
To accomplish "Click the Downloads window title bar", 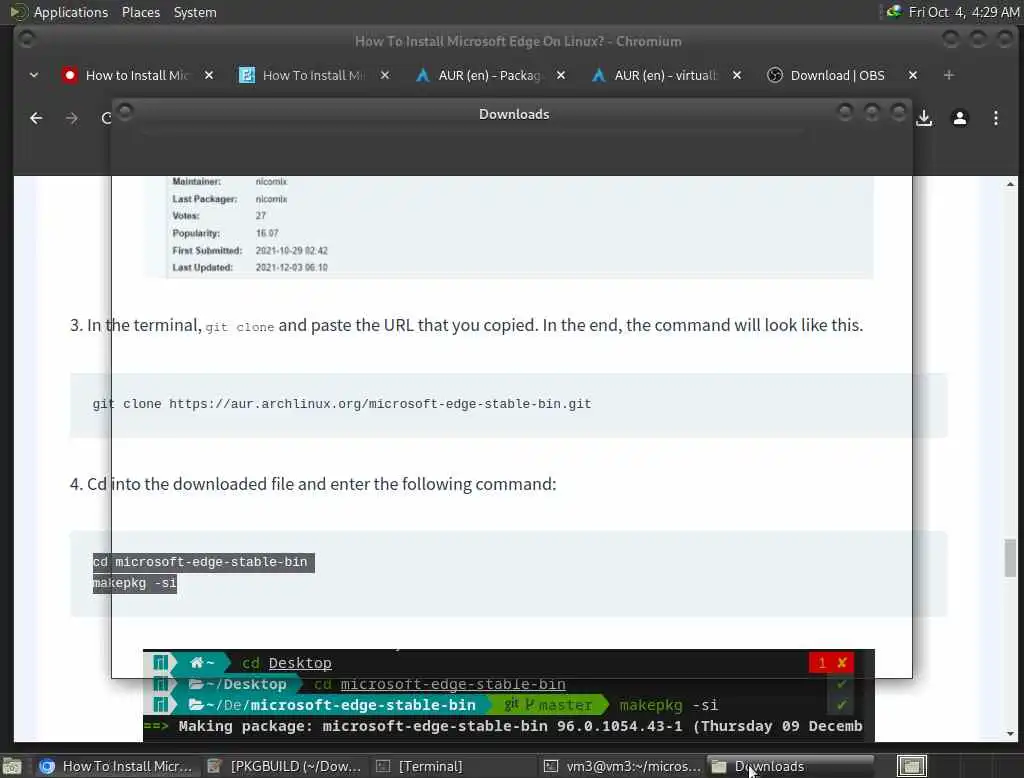I will pos(514,114).
